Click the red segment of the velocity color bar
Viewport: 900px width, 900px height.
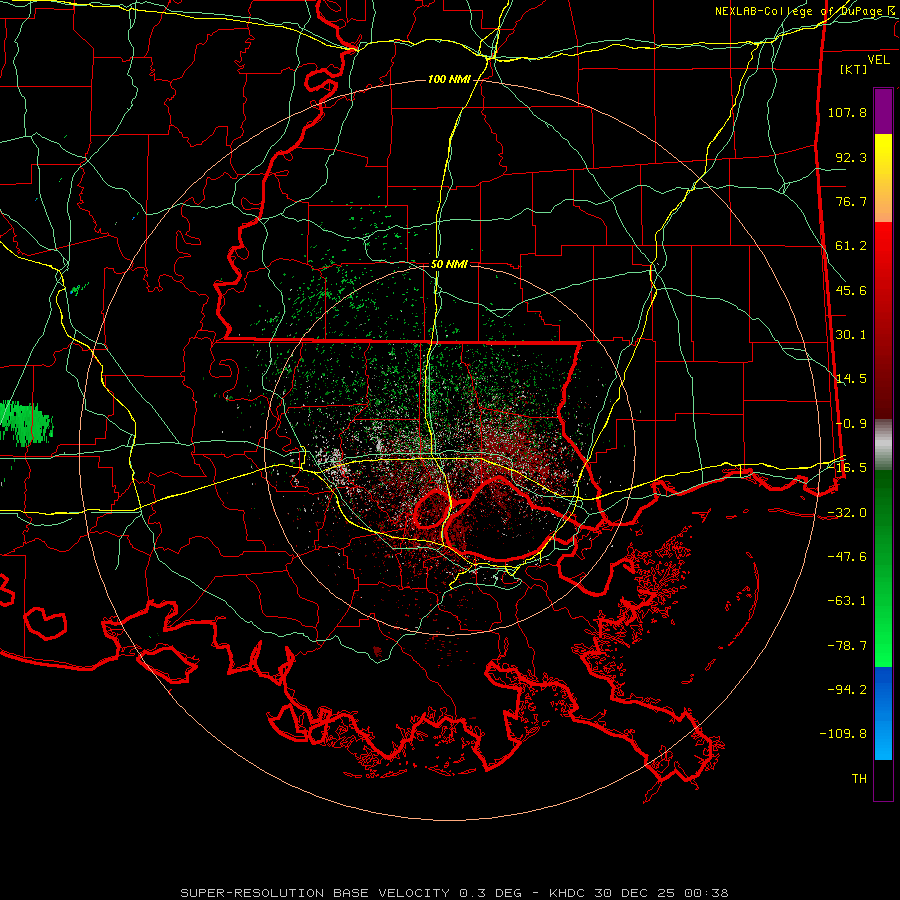(883, 320)
